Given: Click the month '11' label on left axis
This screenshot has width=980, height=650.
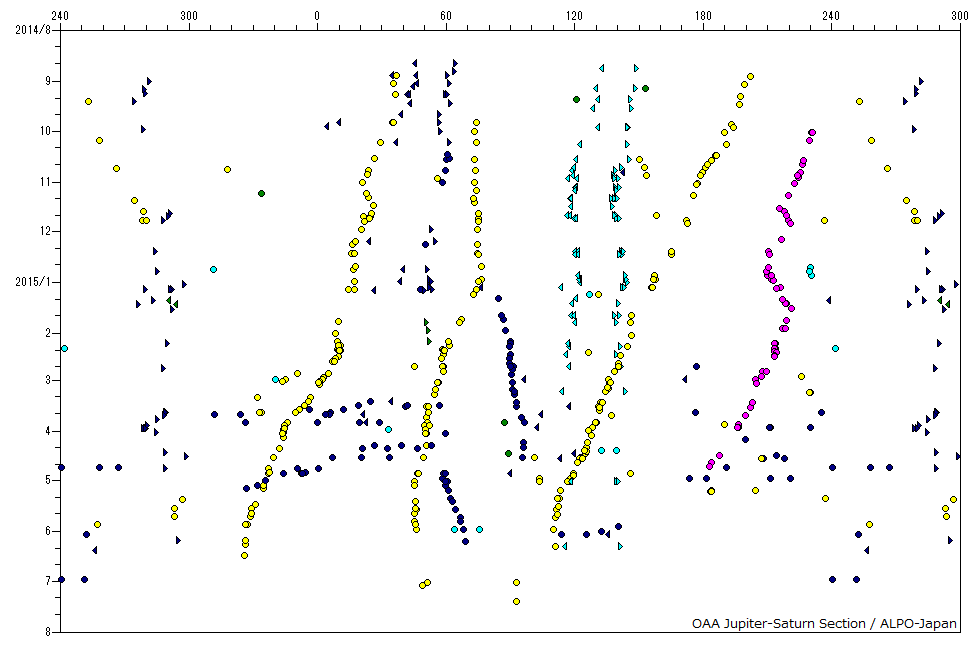Looking at the screenshot, I should (45, 182).
